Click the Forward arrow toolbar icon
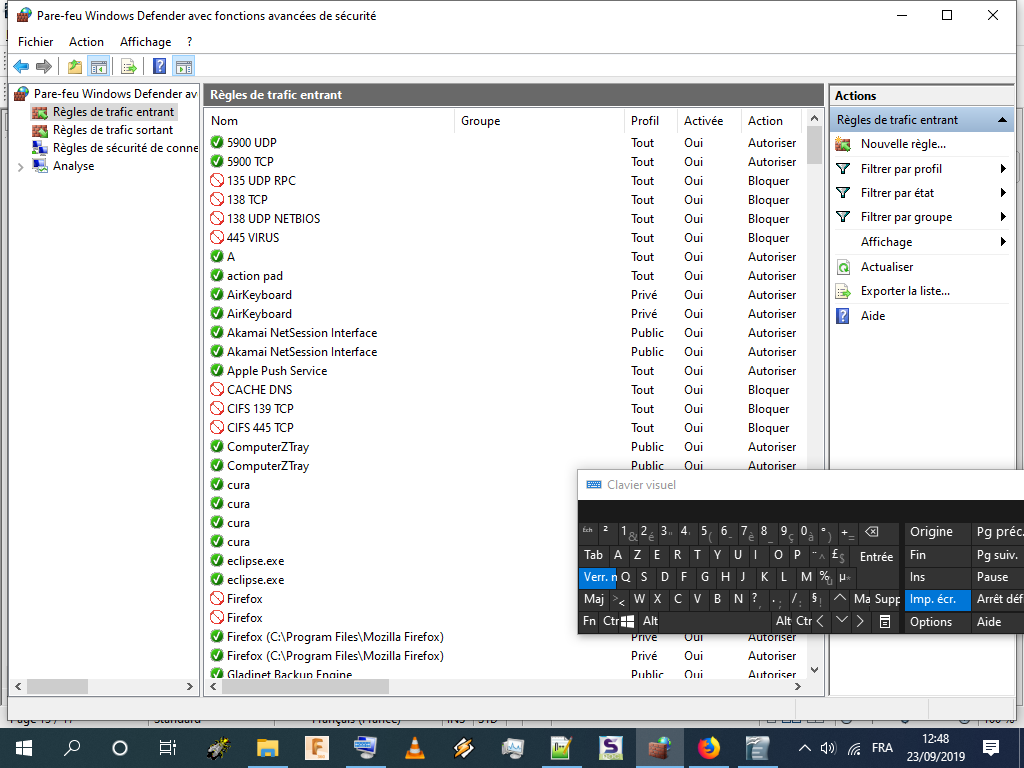Viewport: 1024px width, 768px height. click(x=44, y=66)
